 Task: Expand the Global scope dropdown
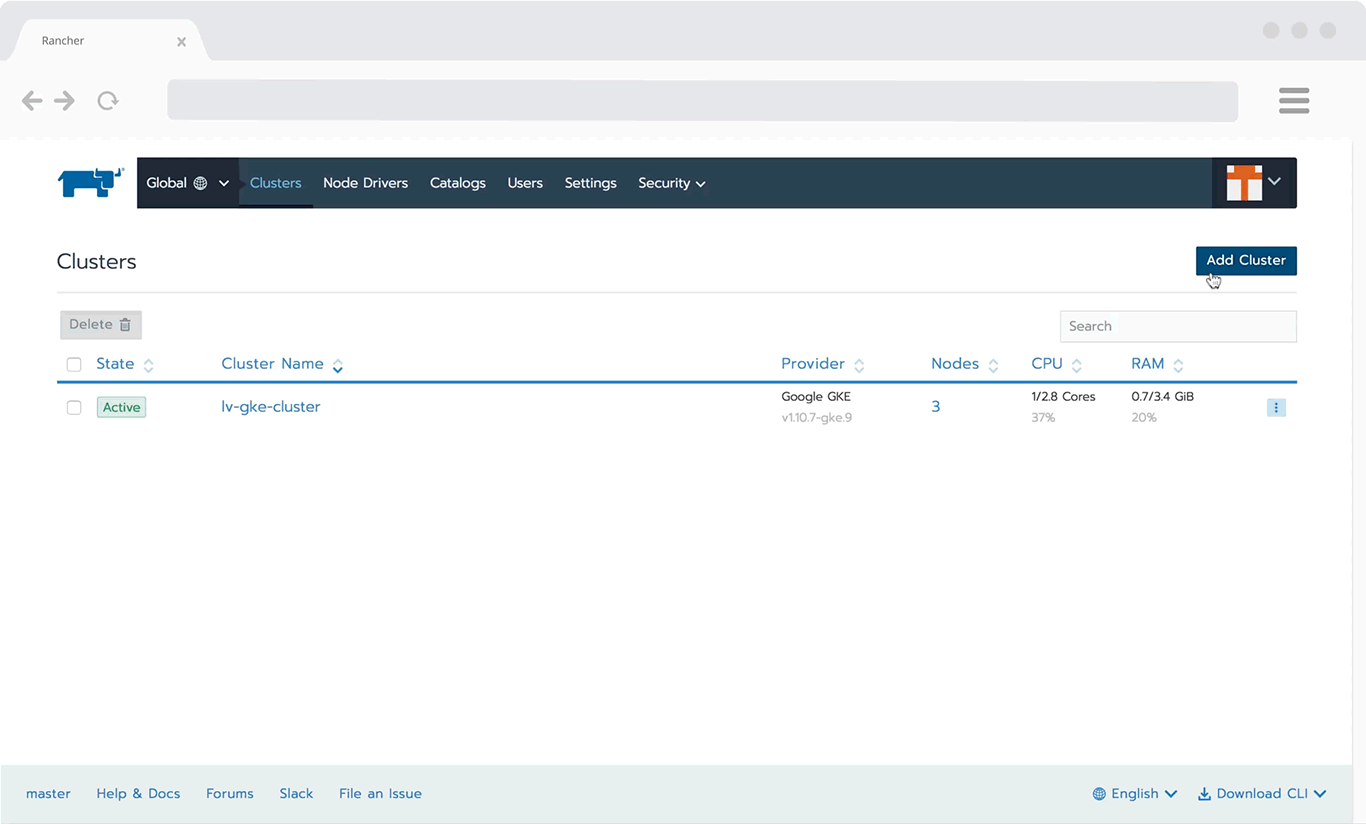[x=188, y=183]
